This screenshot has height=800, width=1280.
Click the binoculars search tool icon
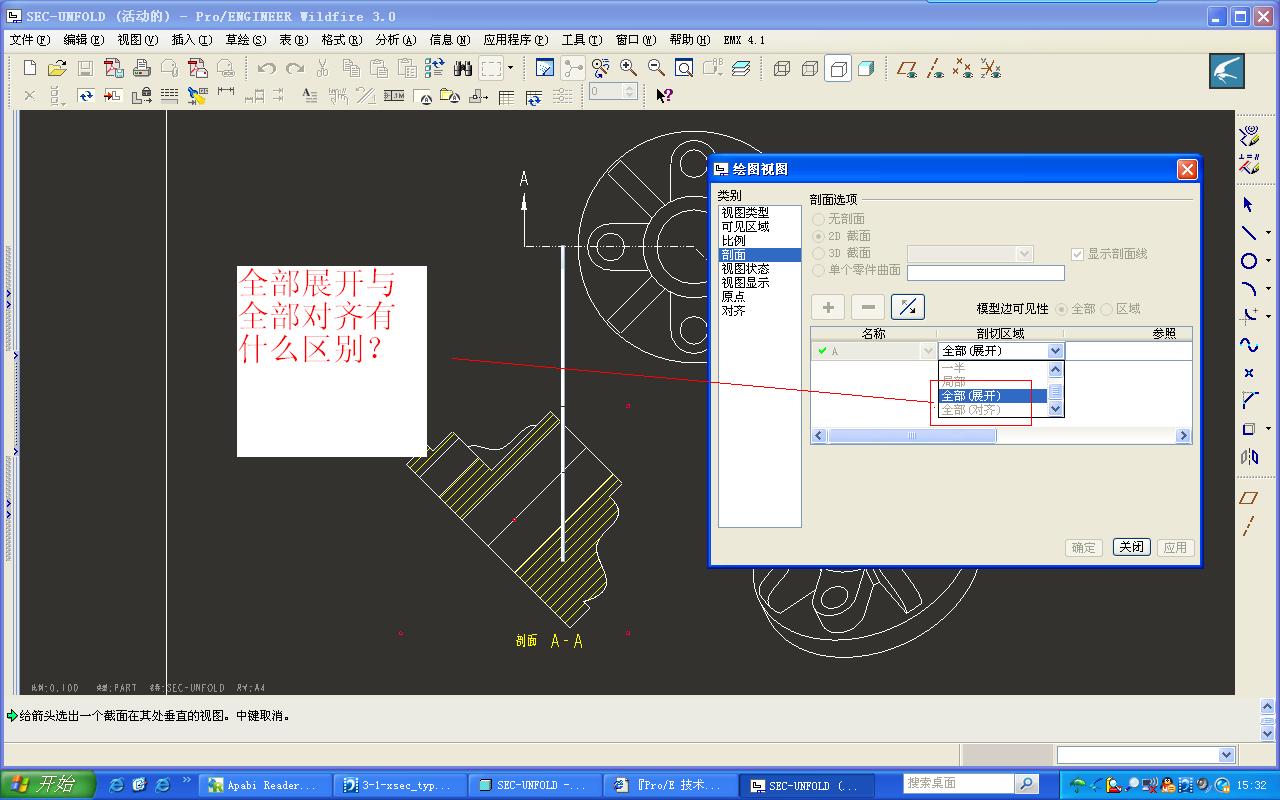[462, 68]
